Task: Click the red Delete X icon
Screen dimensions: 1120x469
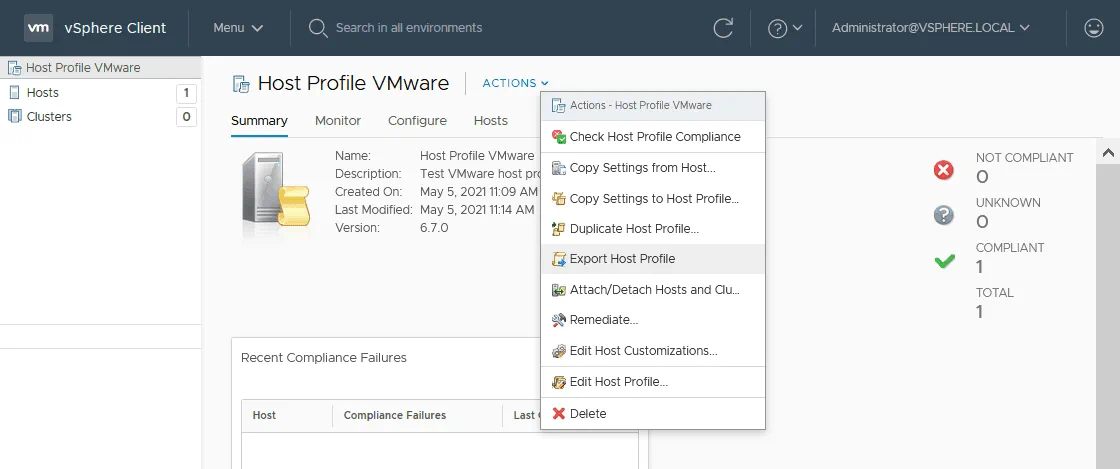Action: [559, 414]
